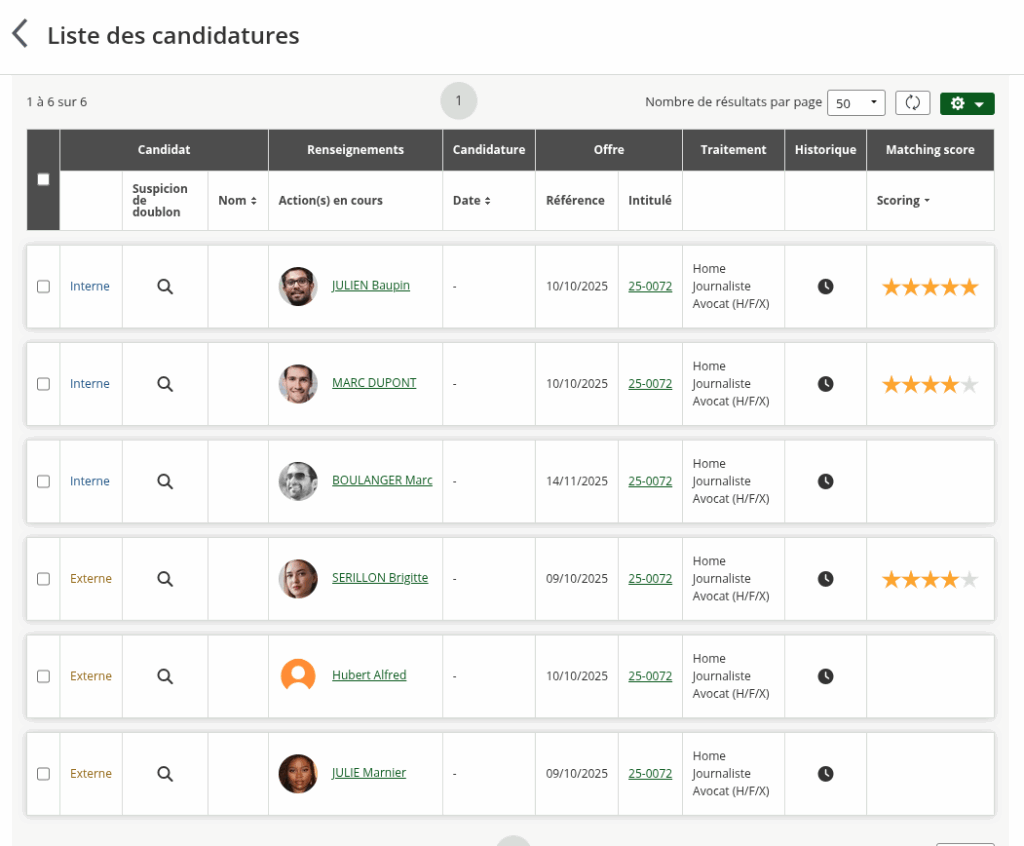The image size is (1024, 846).
Task: Open MARC DUPONT candidate profile link
Action: pos(374,383)
